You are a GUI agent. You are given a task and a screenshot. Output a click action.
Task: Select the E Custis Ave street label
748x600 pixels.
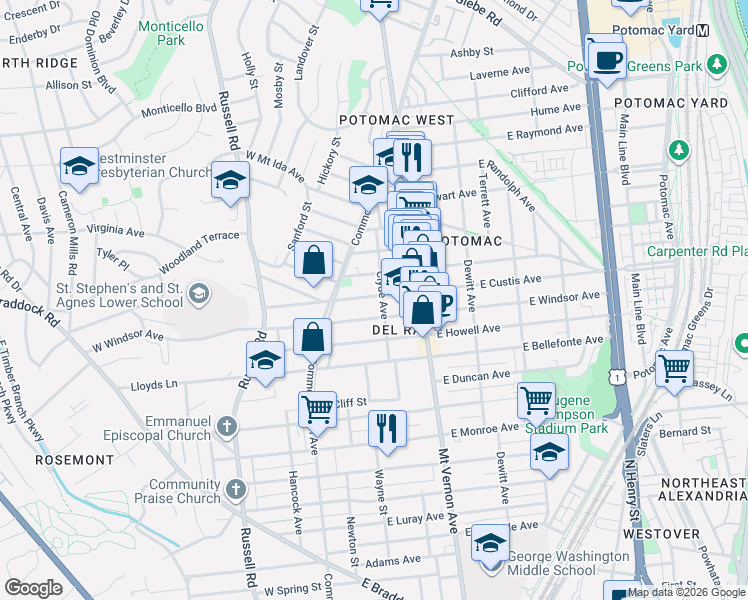tap(510, 281)
